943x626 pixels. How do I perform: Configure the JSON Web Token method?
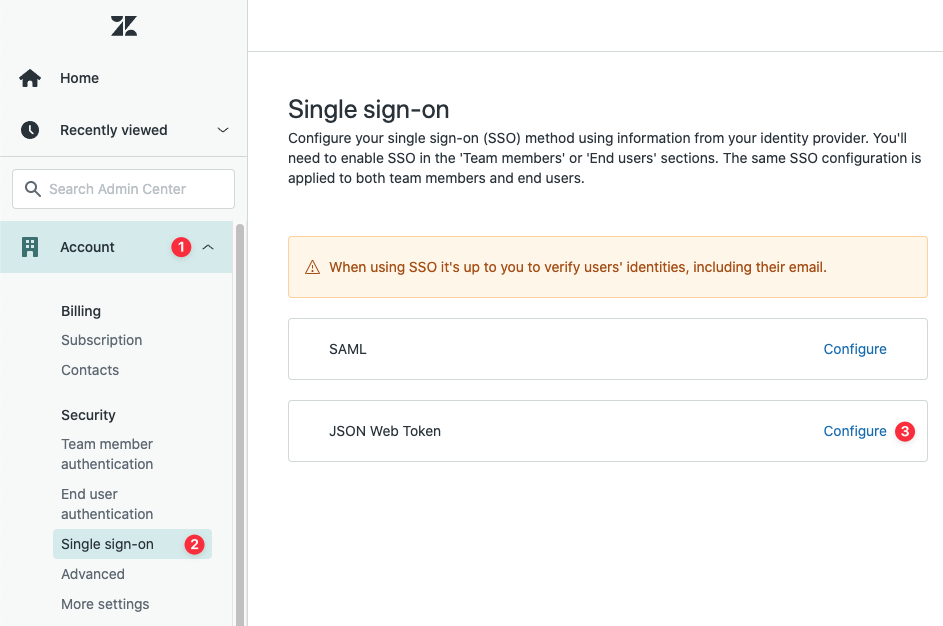pyautogui.click(x=854, y=431)
